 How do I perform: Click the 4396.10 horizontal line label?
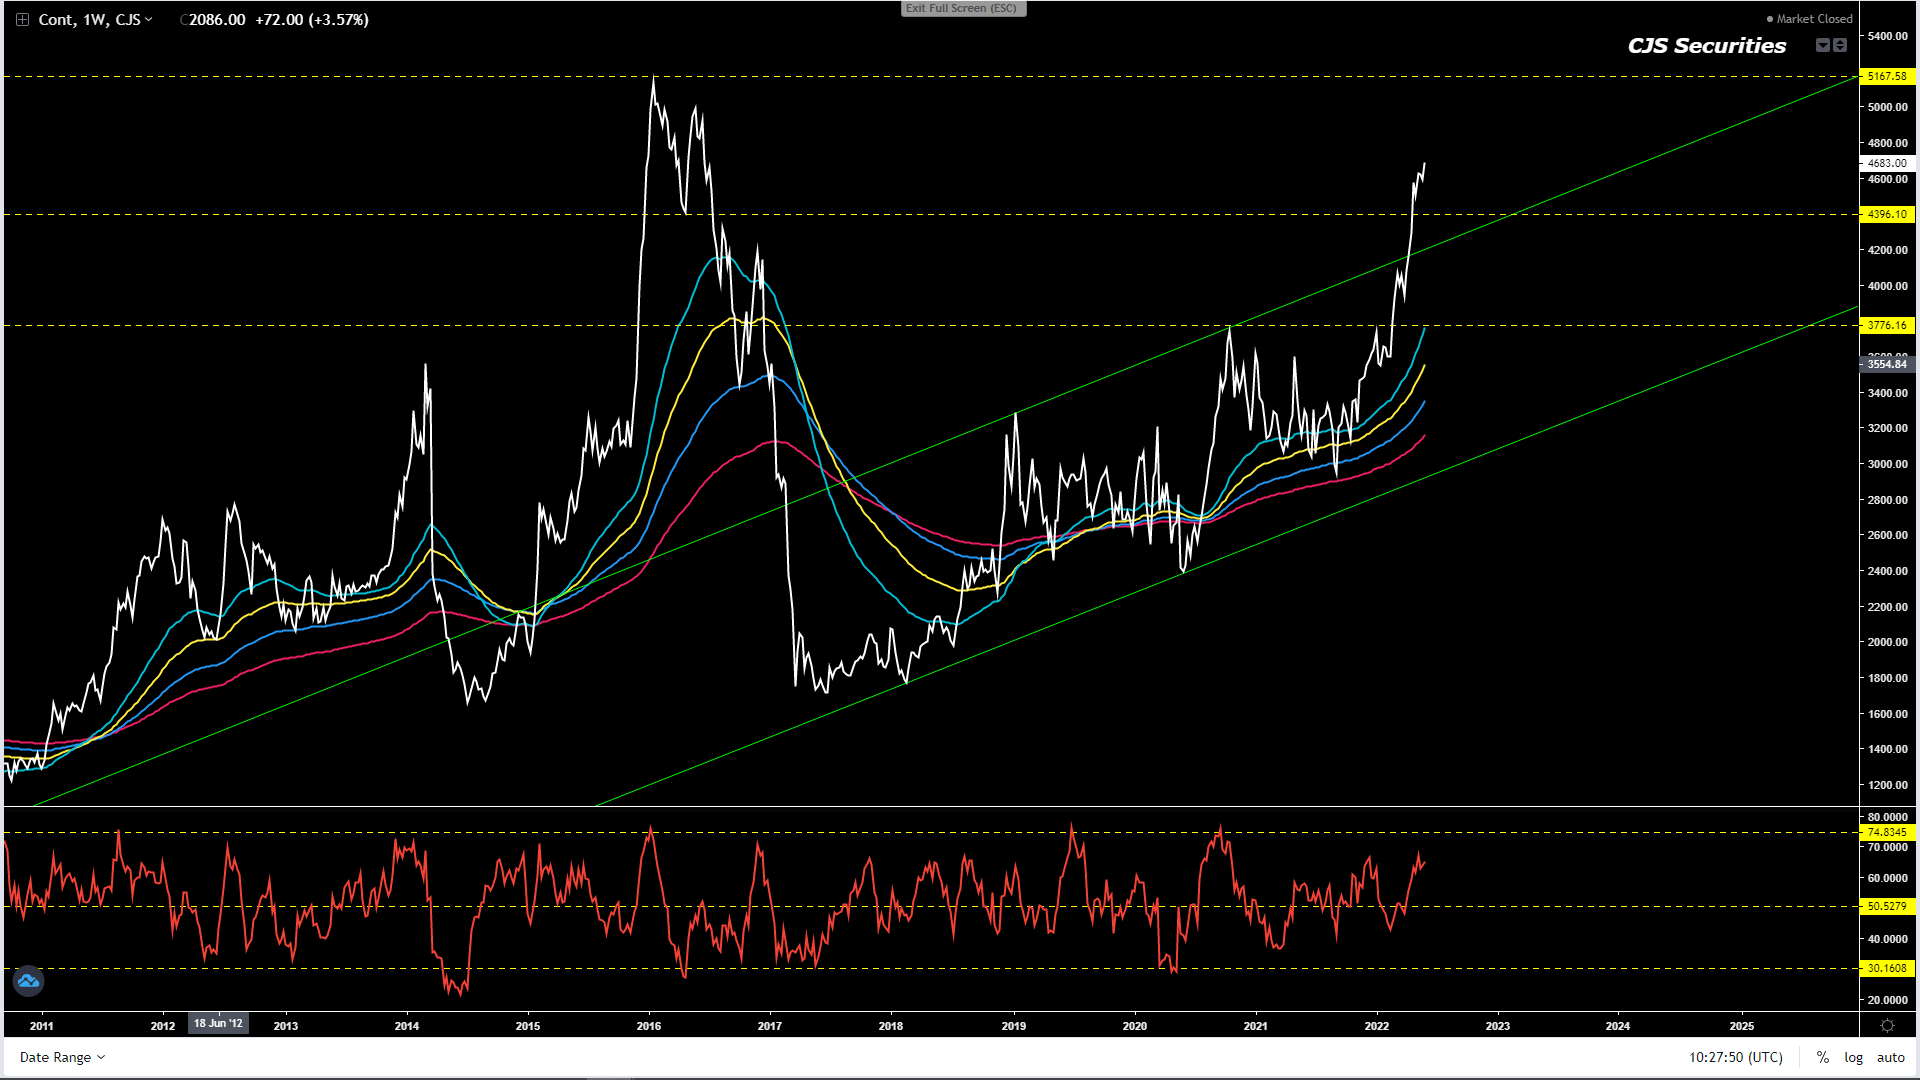tap(1887, 214)
